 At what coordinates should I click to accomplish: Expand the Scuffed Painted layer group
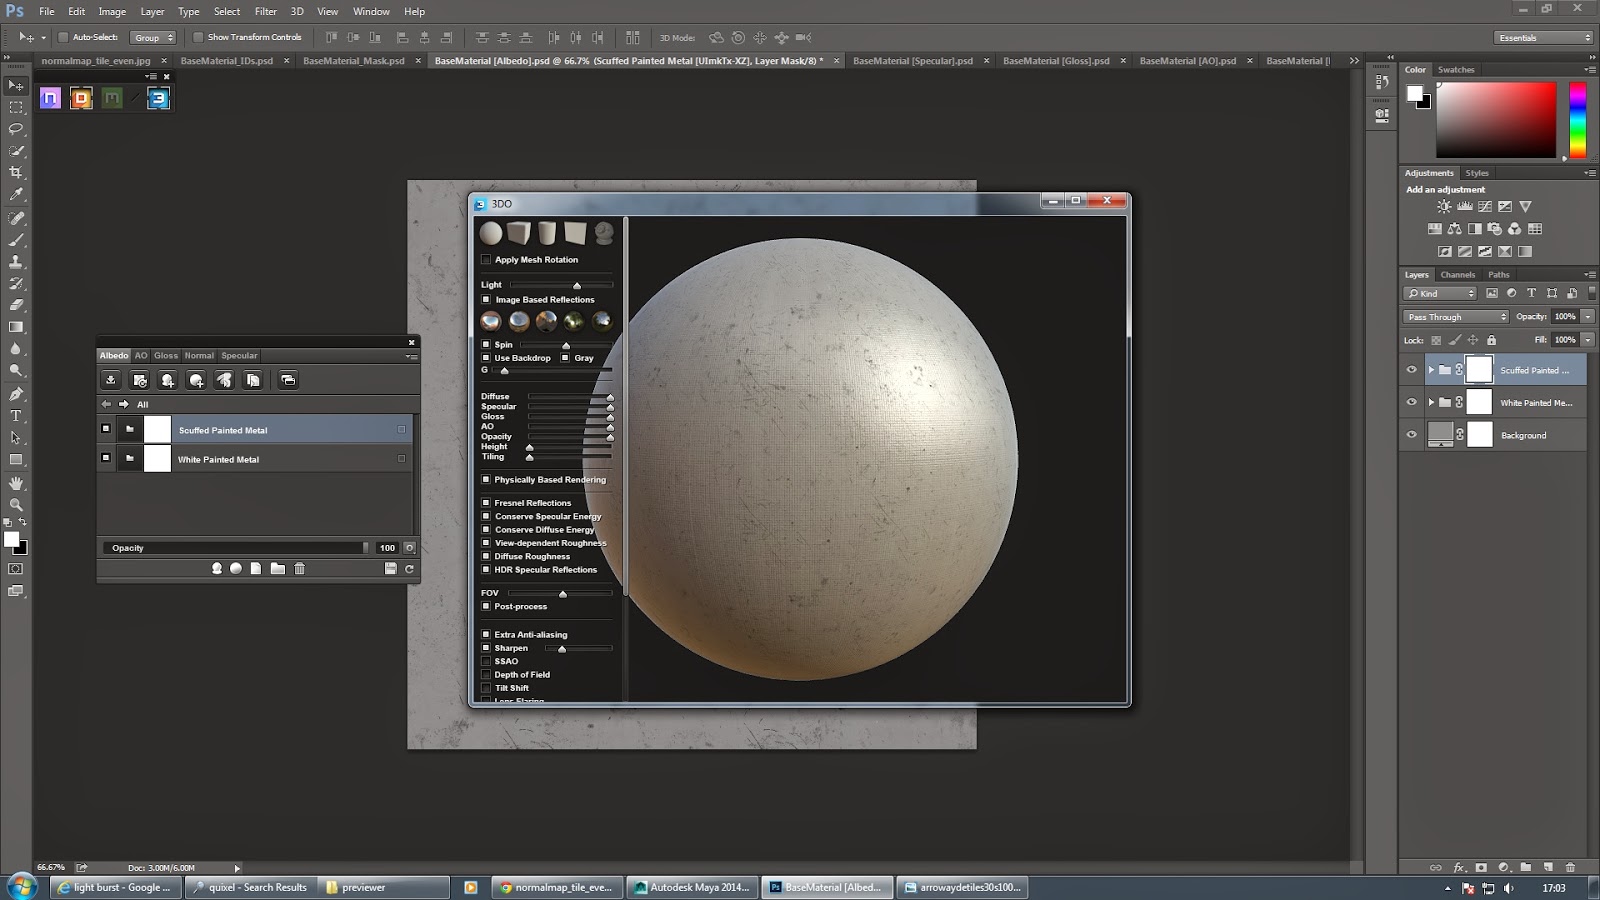coord(1431,370)
